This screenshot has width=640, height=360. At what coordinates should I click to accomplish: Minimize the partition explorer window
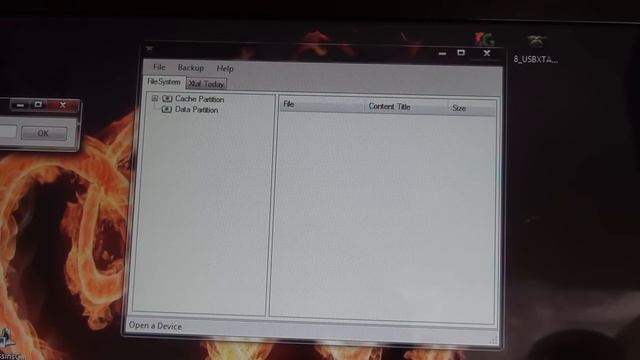(442, 53)
